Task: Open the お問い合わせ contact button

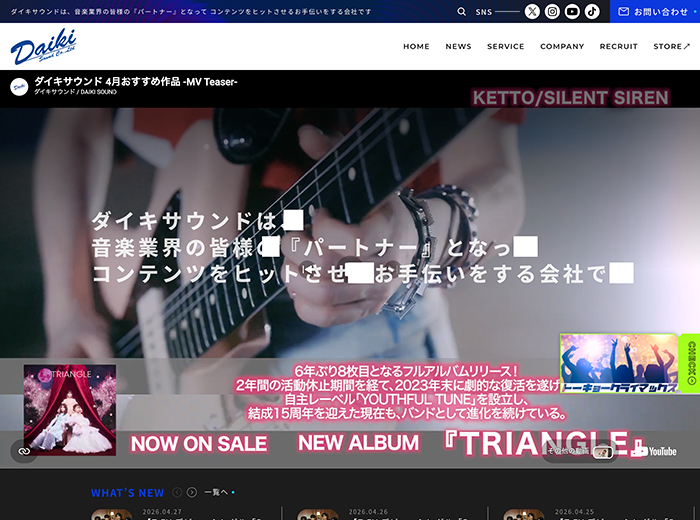Action: pyautogui.click(x=654, y=12)
